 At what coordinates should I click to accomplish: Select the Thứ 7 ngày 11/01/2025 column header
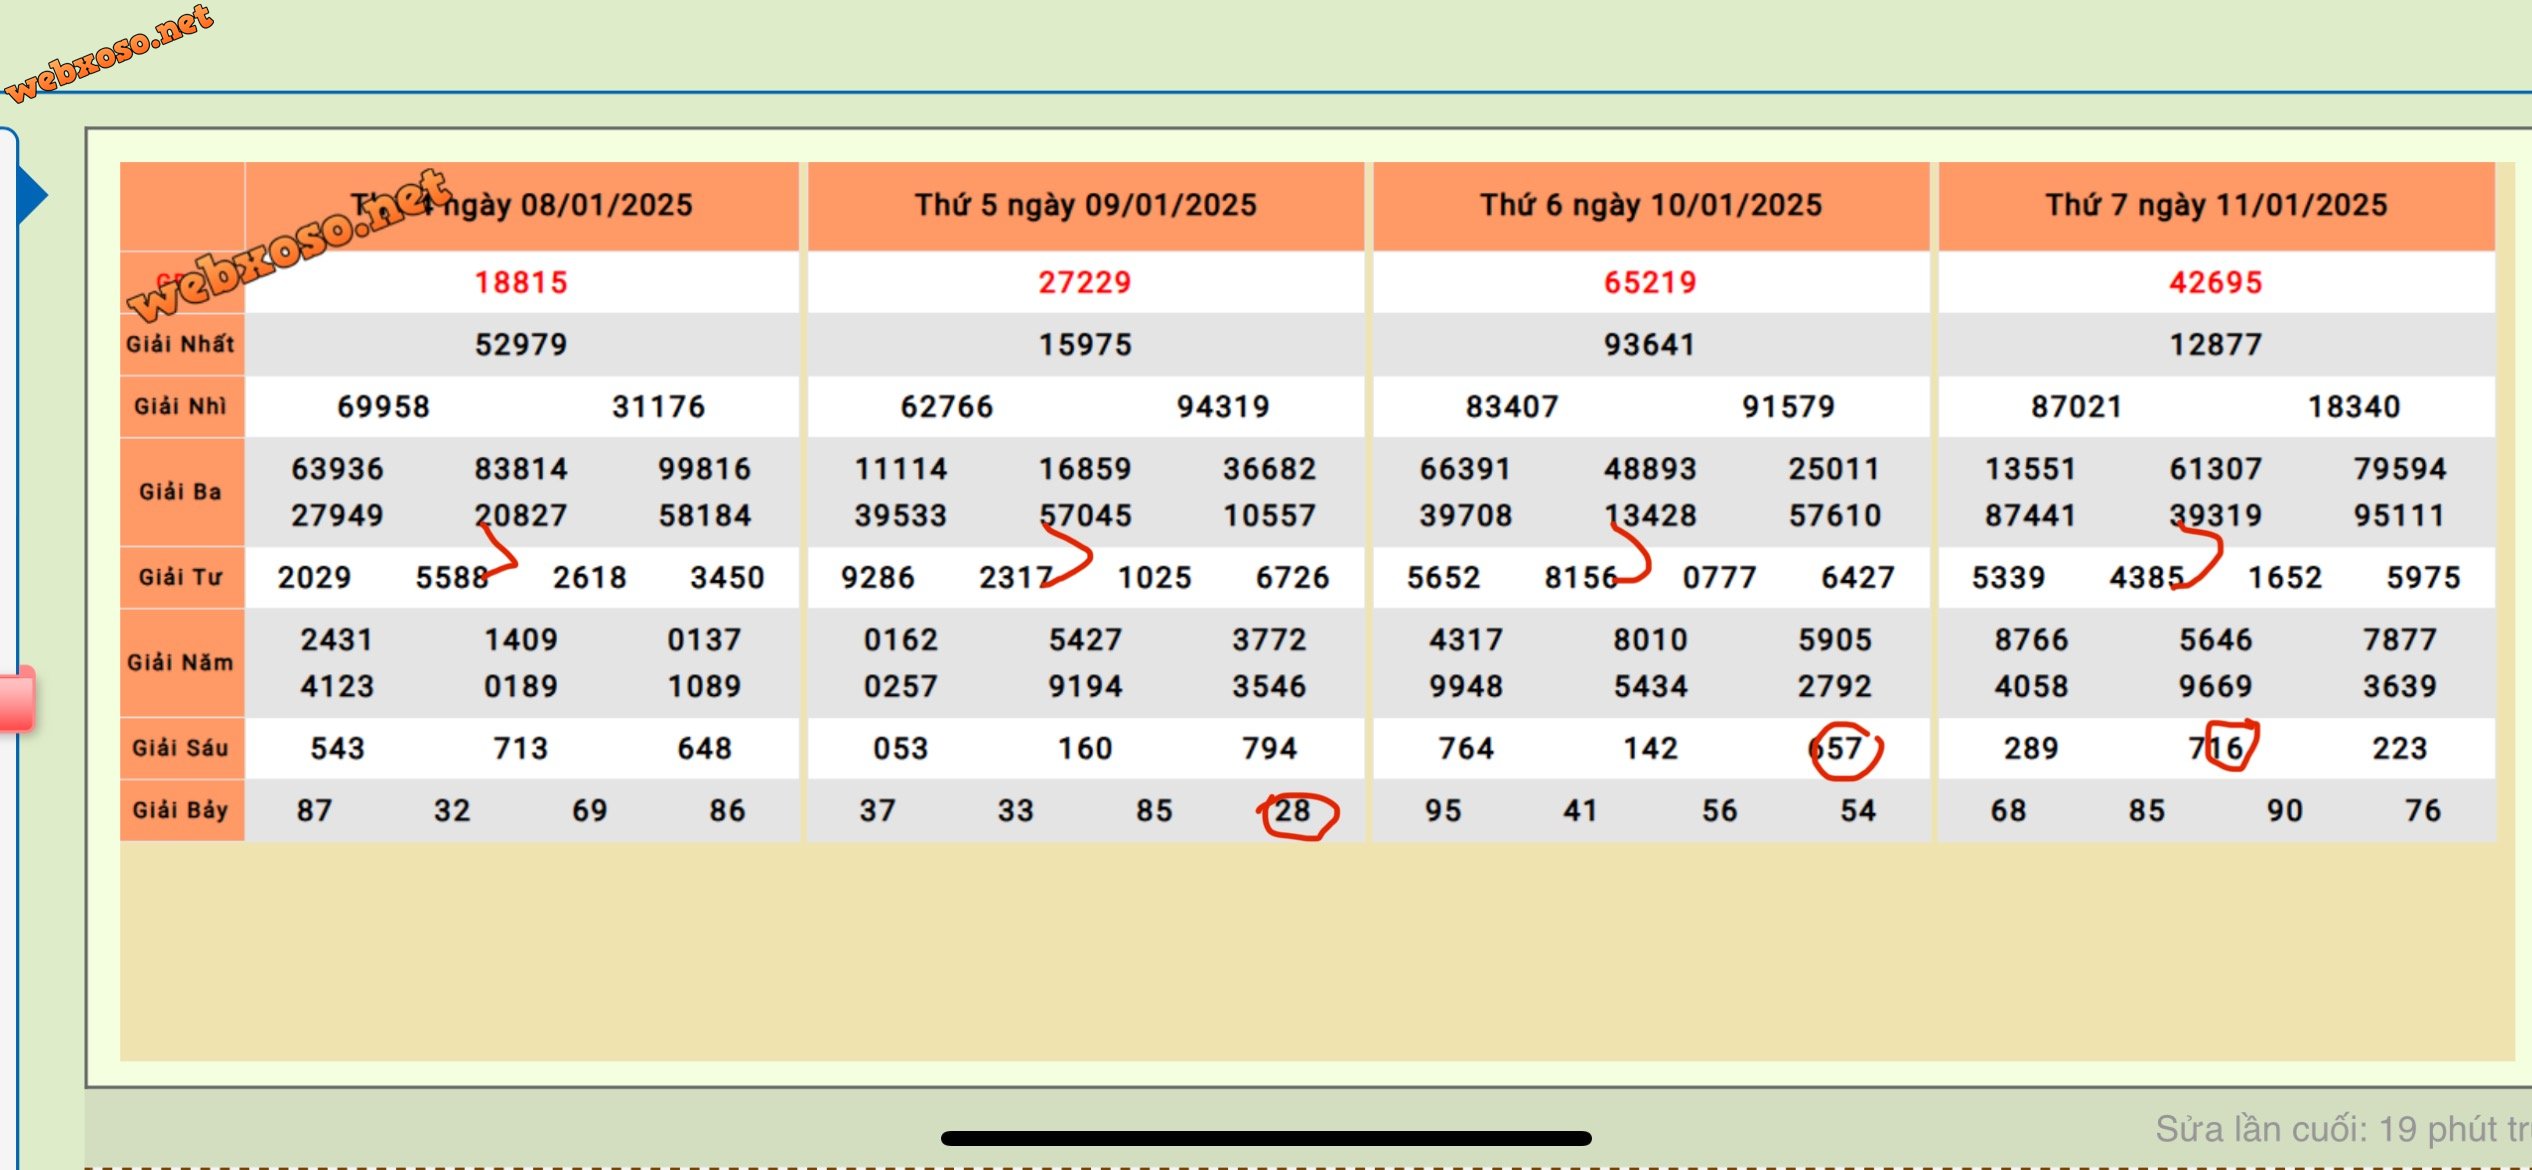click(2216, 205)
